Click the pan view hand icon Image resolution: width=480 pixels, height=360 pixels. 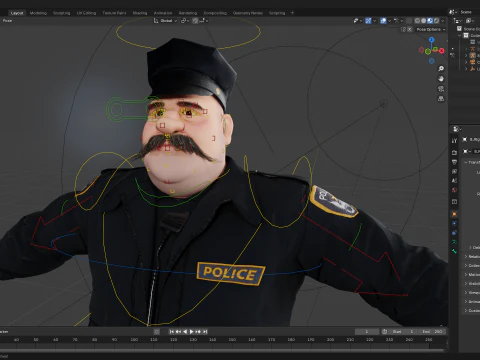click(441, 79)
